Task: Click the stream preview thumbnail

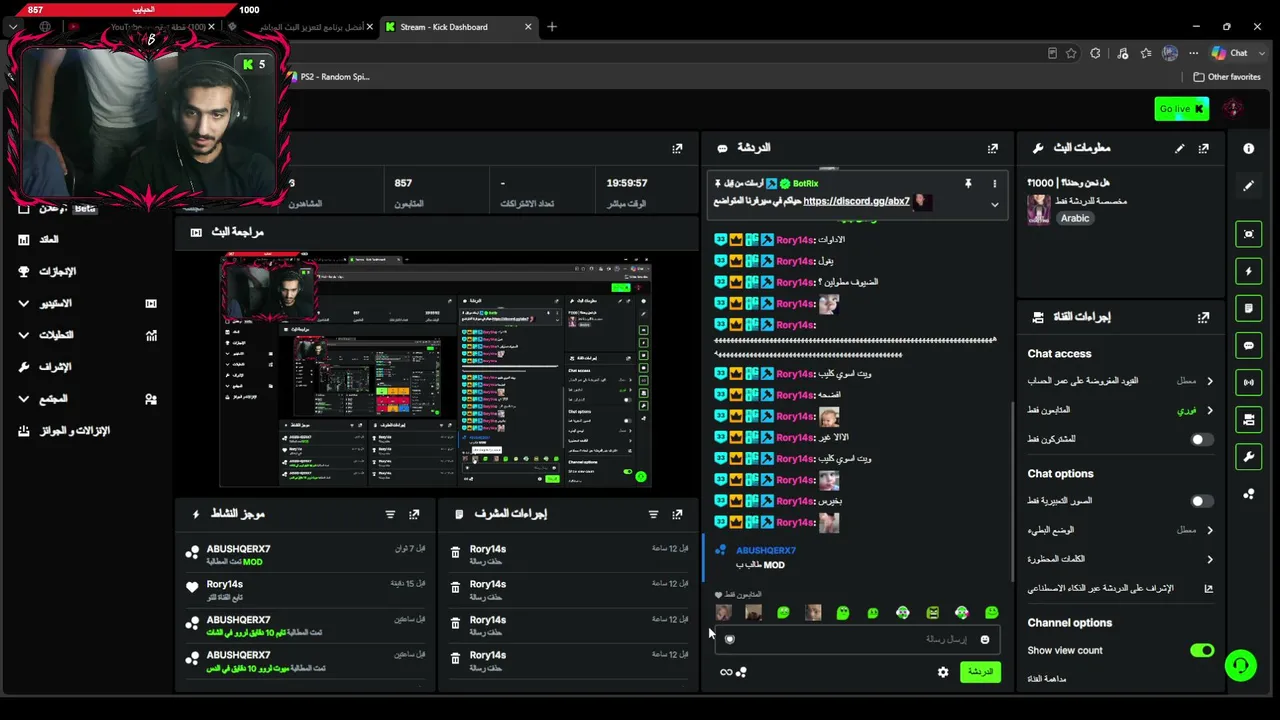Action: [x=436, y=371]
